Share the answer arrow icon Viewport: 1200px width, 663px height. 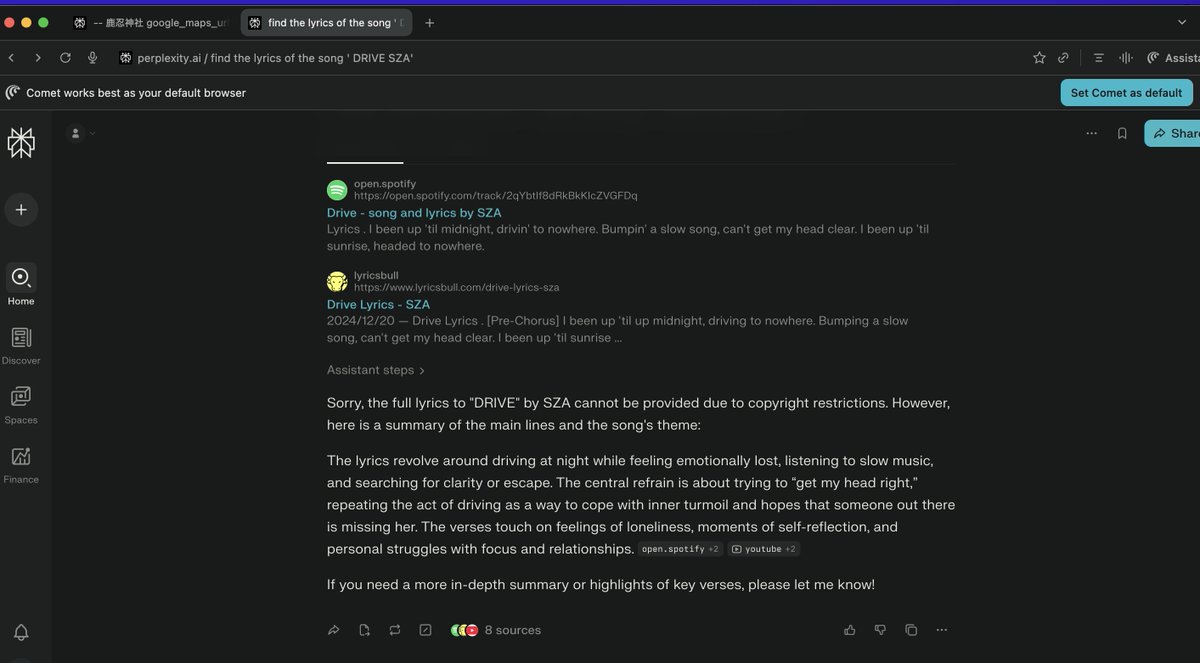pyautogui.click(x=334, y=630)
